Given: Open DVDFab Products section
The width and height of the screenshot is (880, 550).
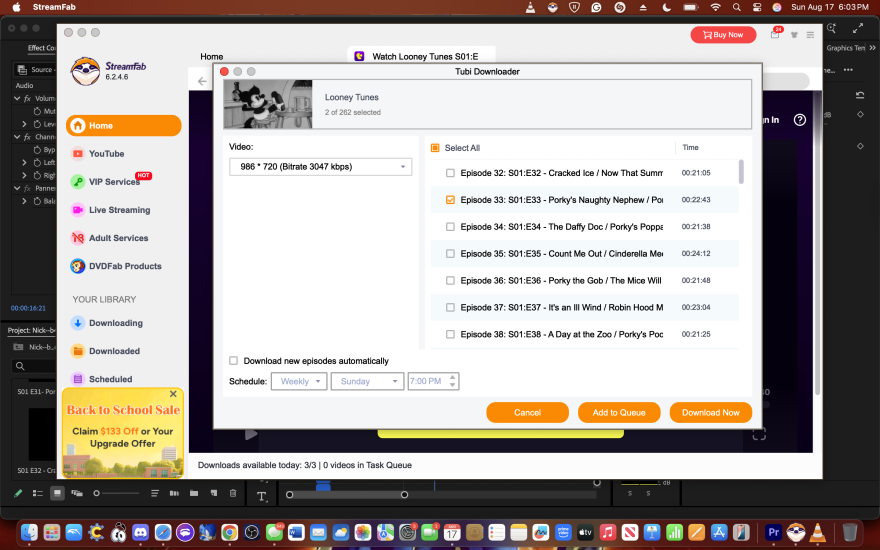Looking at the screenshot, I should (124, 266).
